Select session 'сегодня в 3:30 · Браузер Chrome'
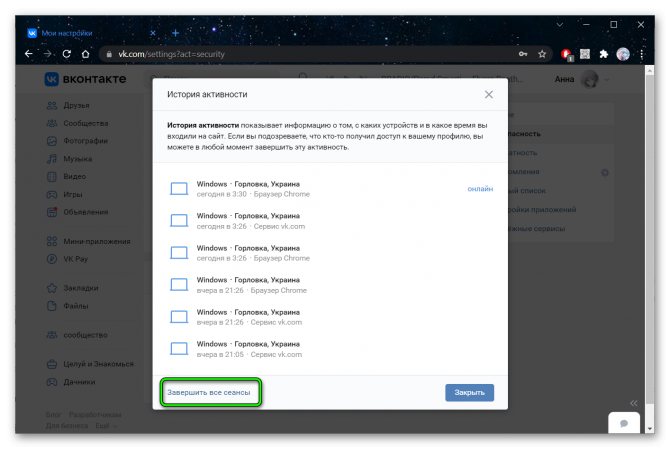This screenshot has height=449, width=670. 331,189
